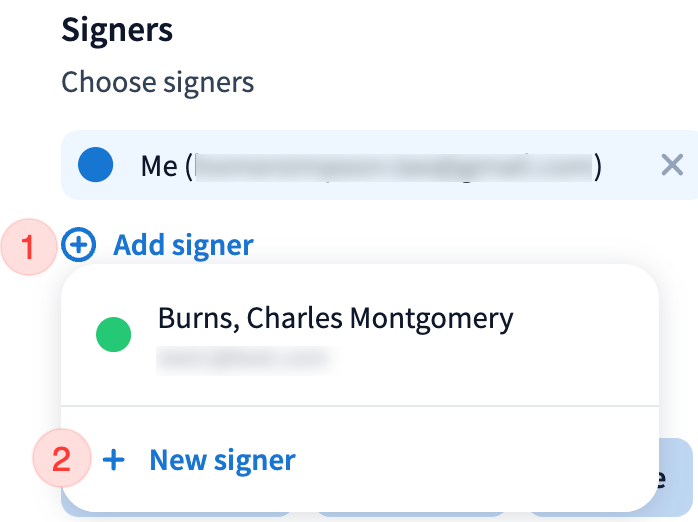Image resolution: width=698 pixels, height=522 pixels.
Task: Click the green dot beside Burns
Action: tap(113, 335)
